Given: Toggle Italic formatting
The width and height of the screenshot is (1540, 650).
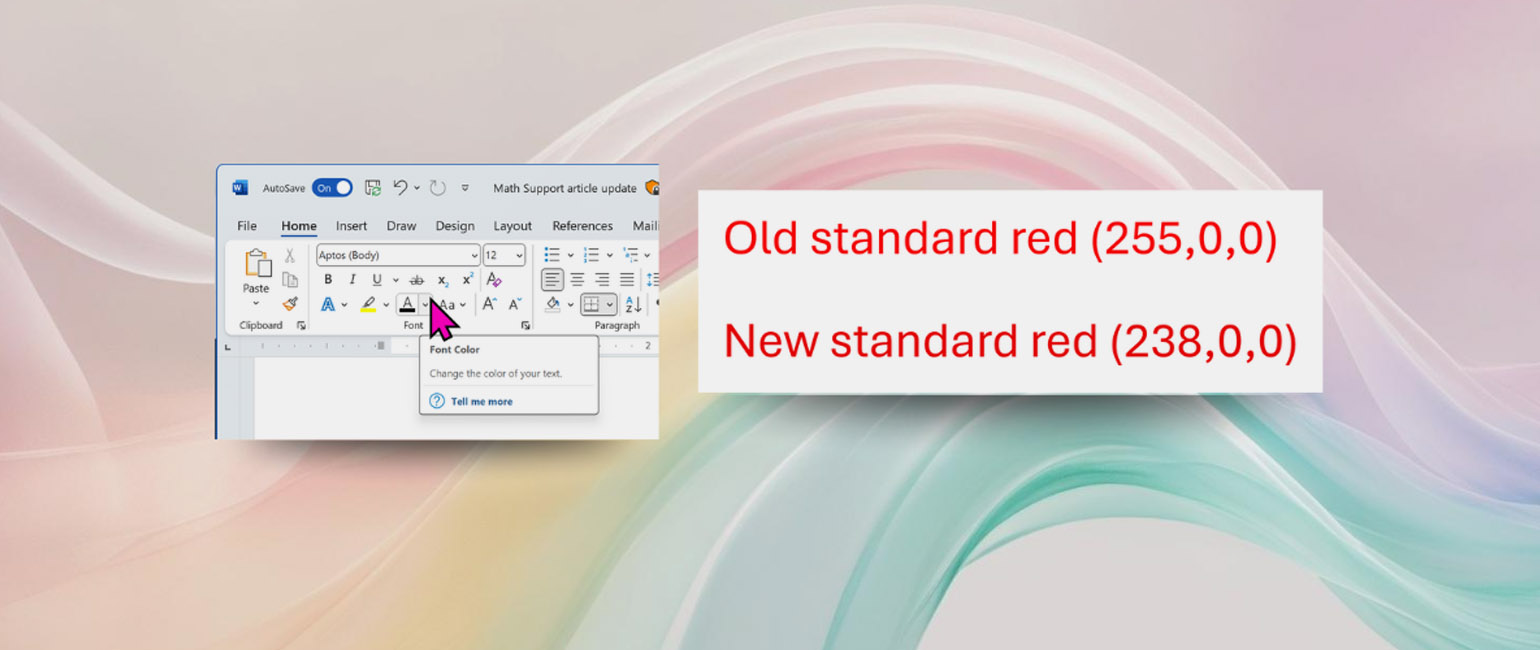Looking at the screenshot, I should [x=352, y=280].
